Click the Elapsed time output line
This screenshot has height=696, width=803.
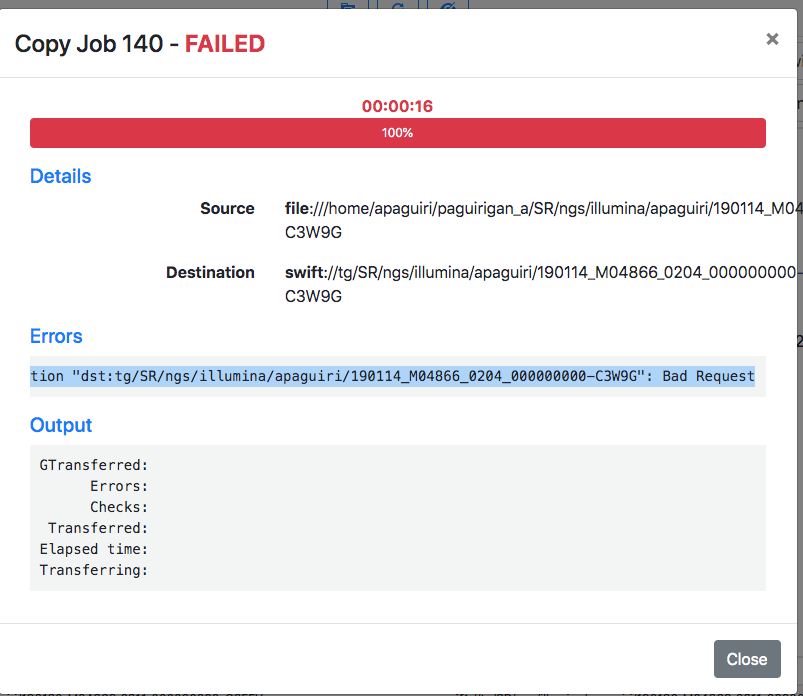coord(94,549)
